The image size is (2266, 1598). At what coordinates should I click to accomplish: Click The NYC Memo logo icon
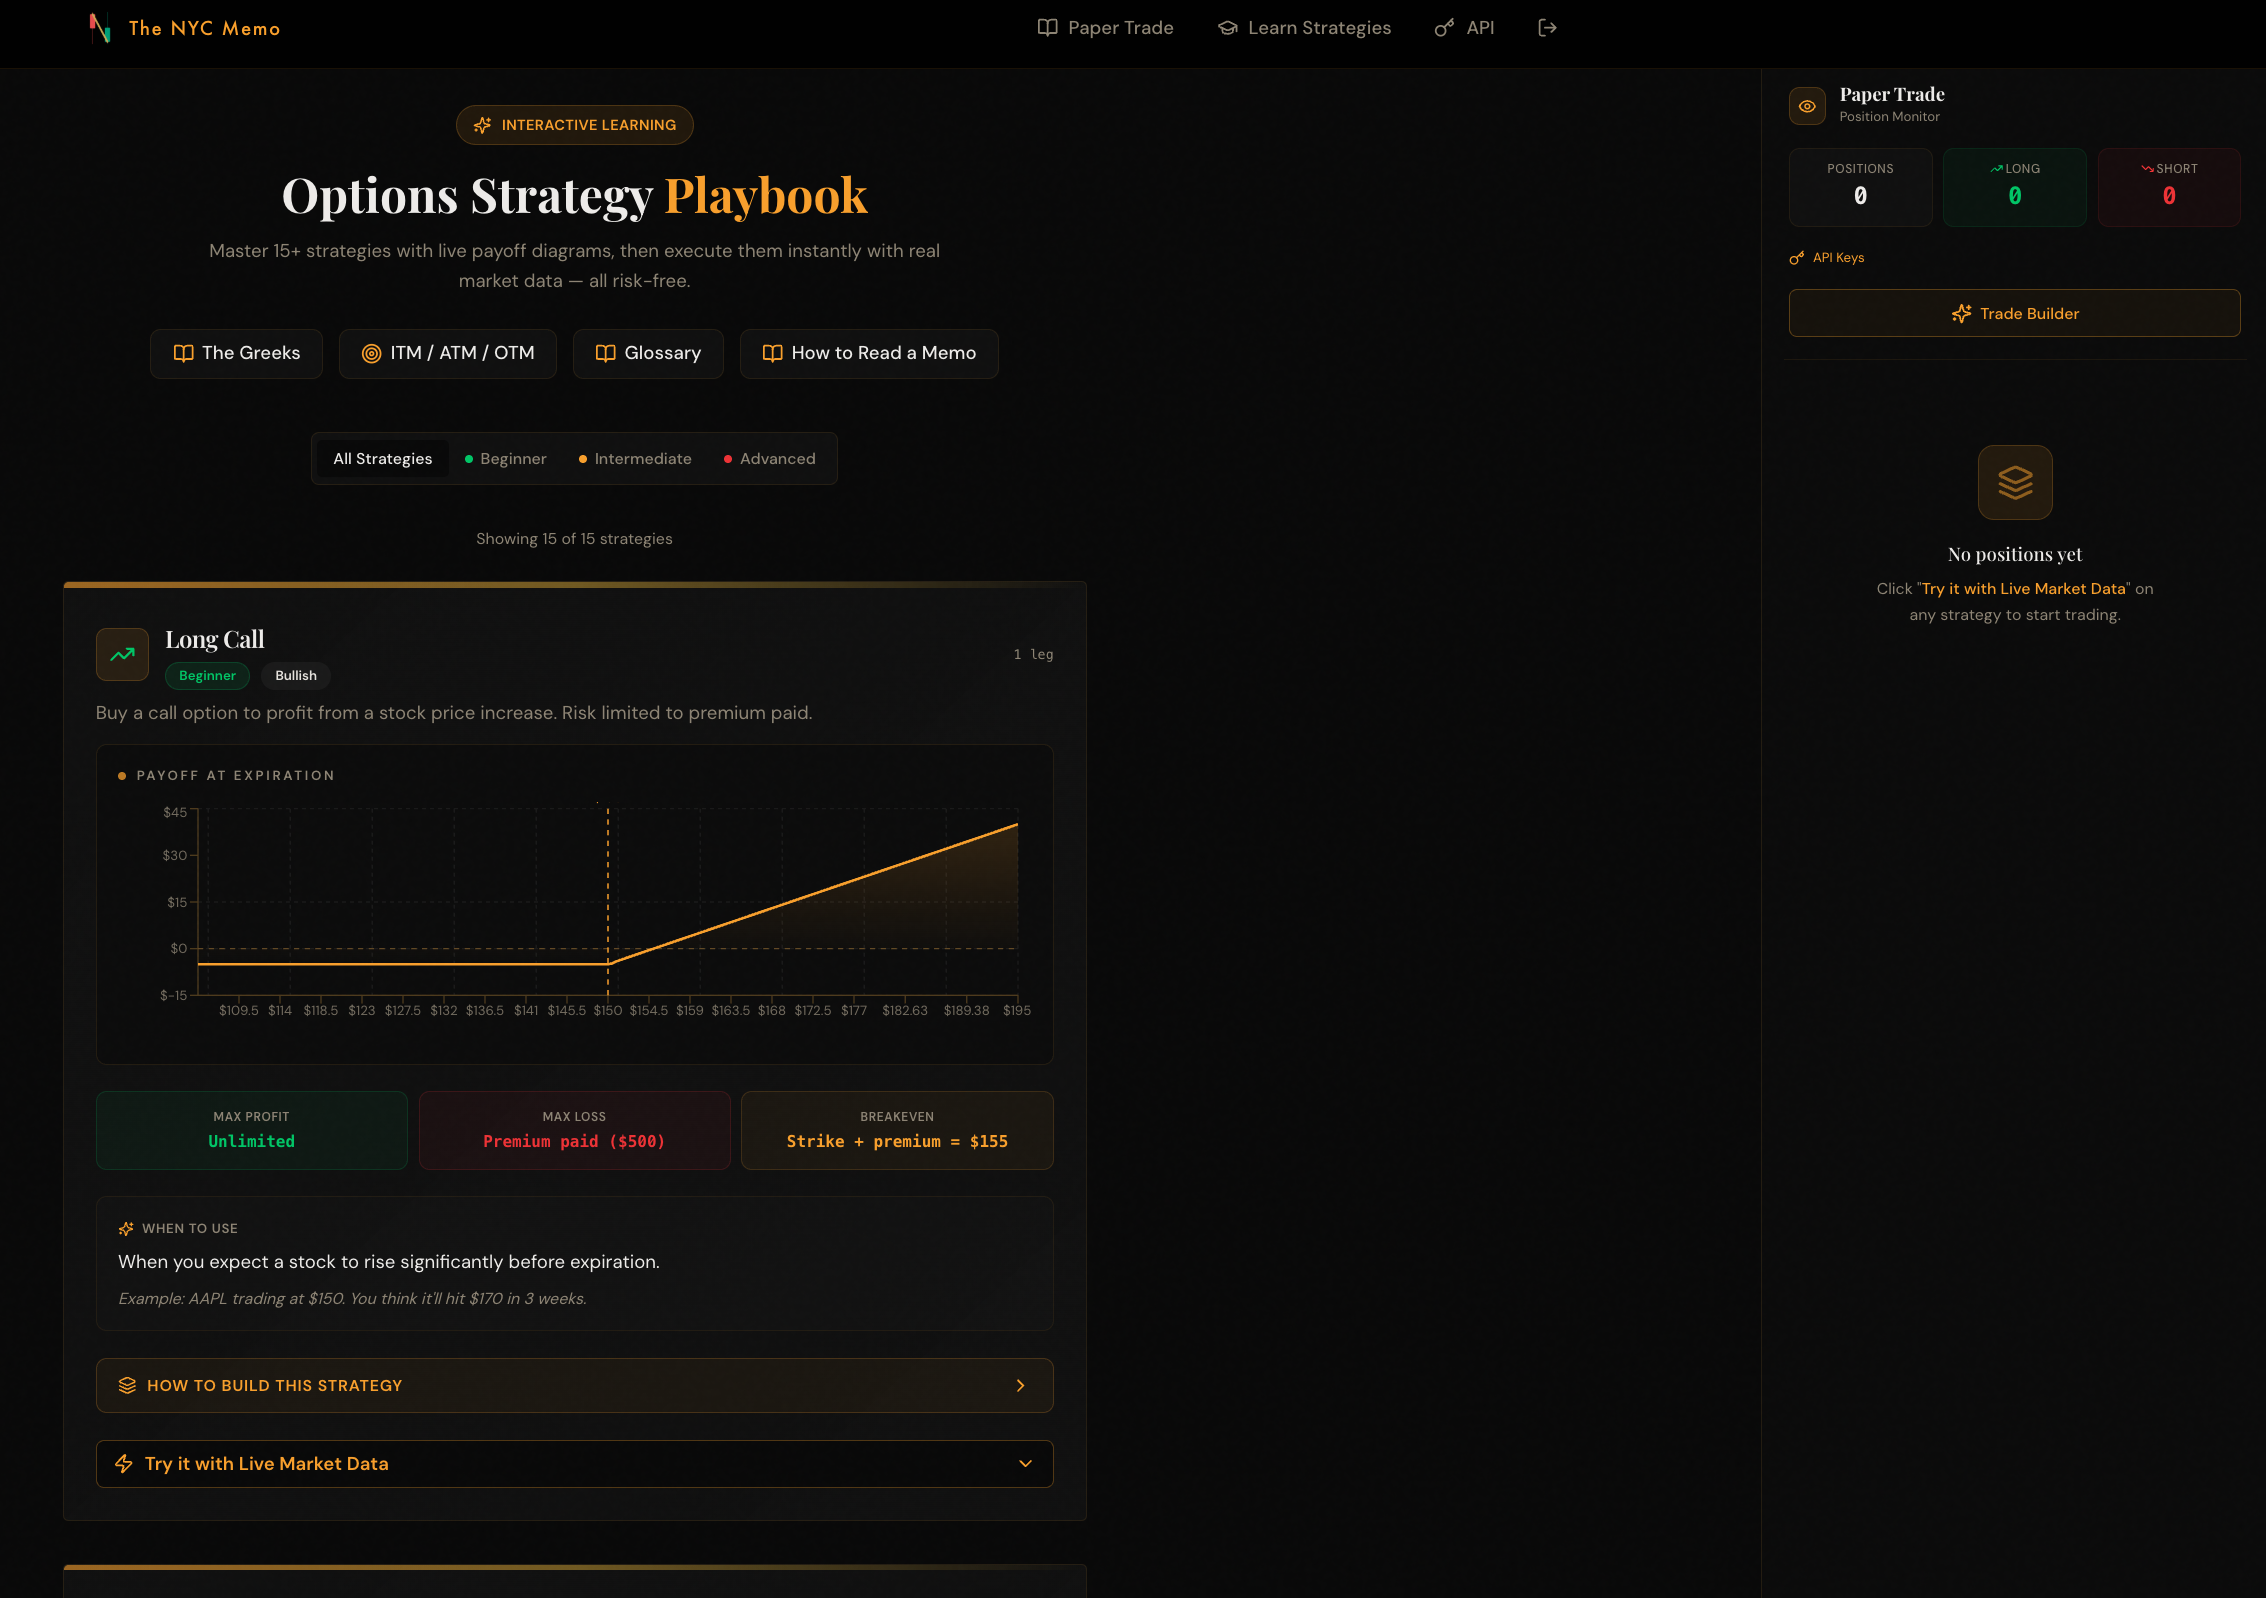(99, 28)
